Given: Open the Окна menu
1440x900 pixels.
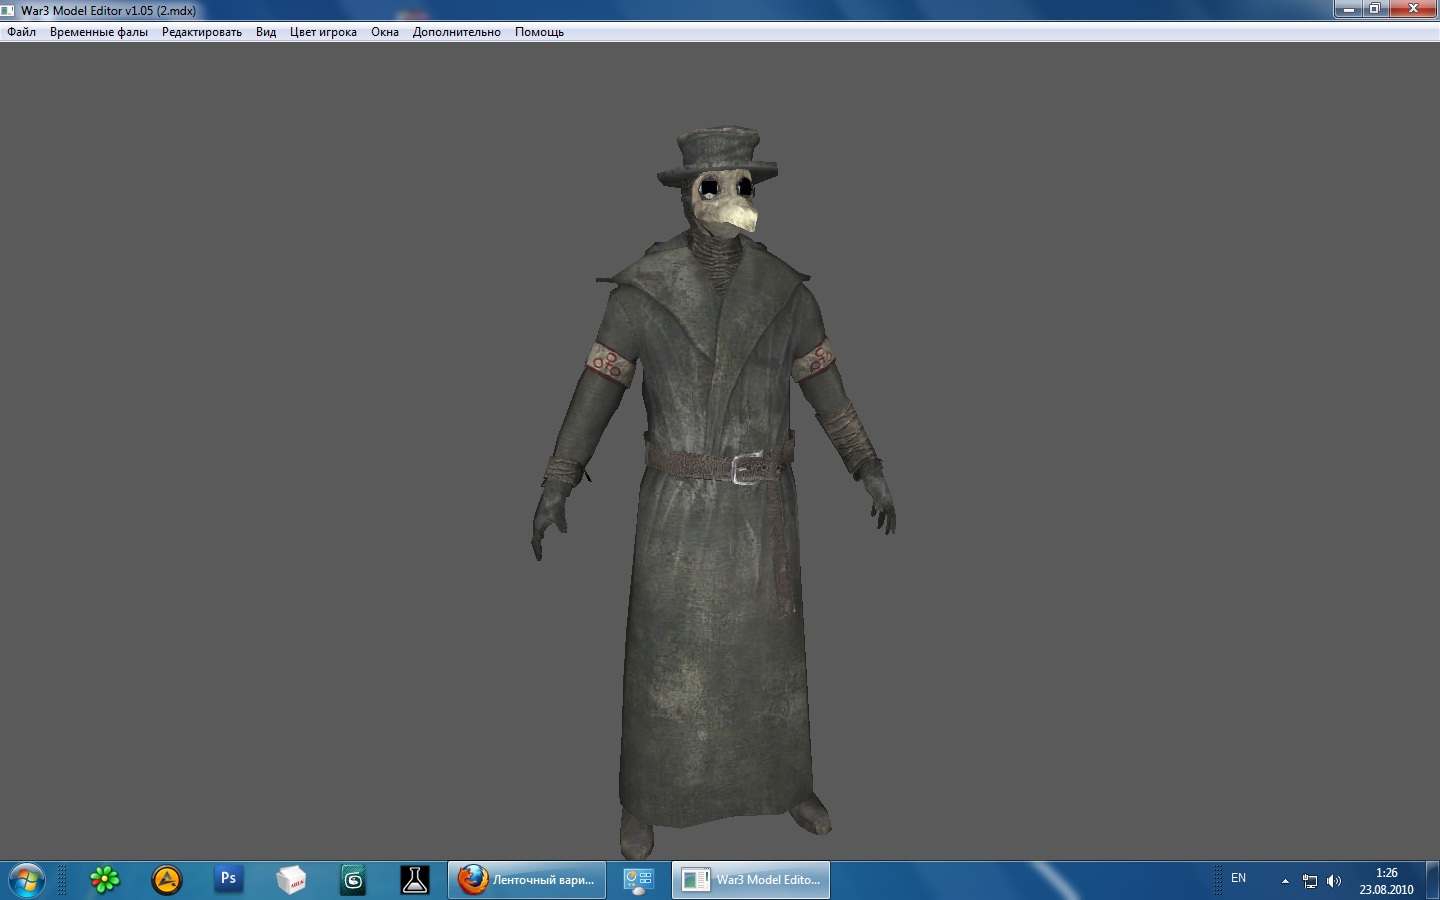Looking at the screenshot, I should pos(385,32).
